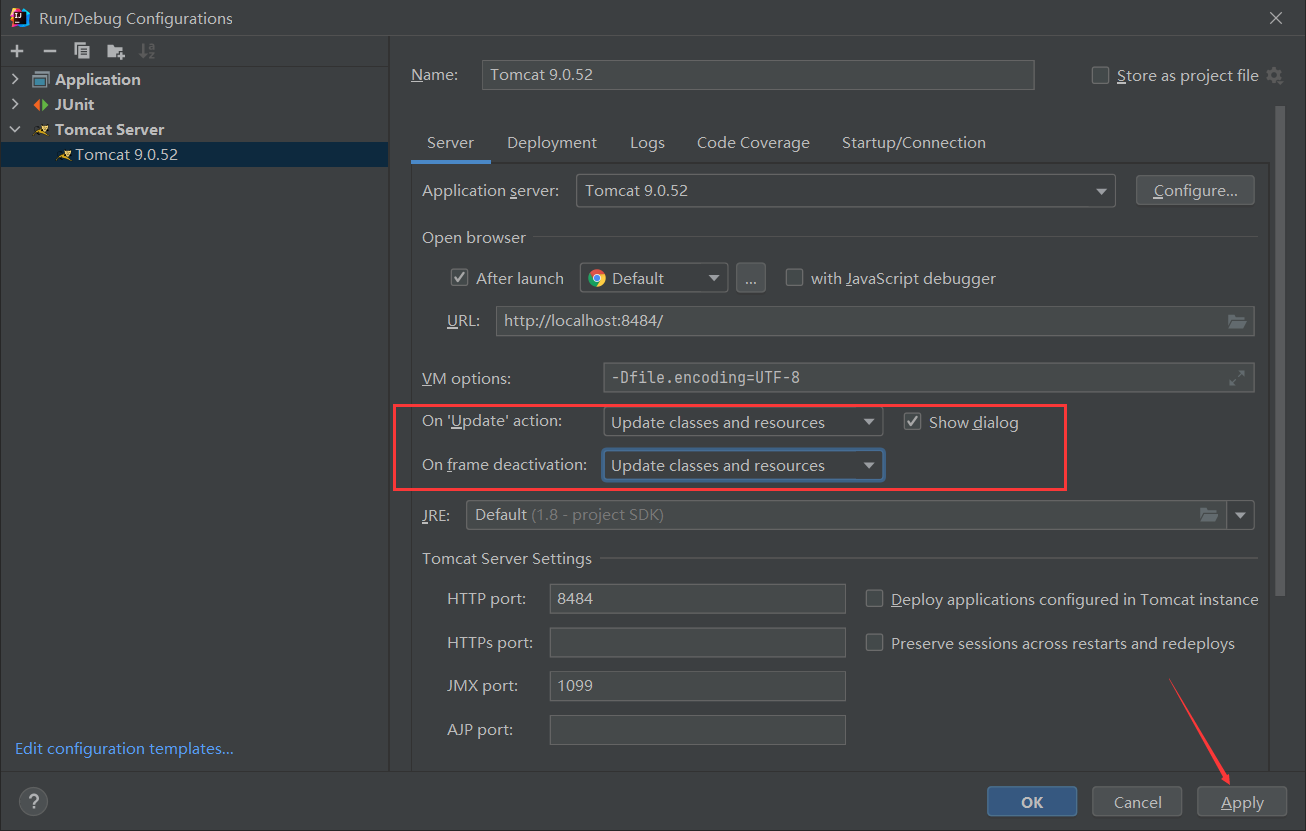Screen dimensions: 1306x831
Task: Copy configuration icon in toolbar
Action: pos(82,51)
